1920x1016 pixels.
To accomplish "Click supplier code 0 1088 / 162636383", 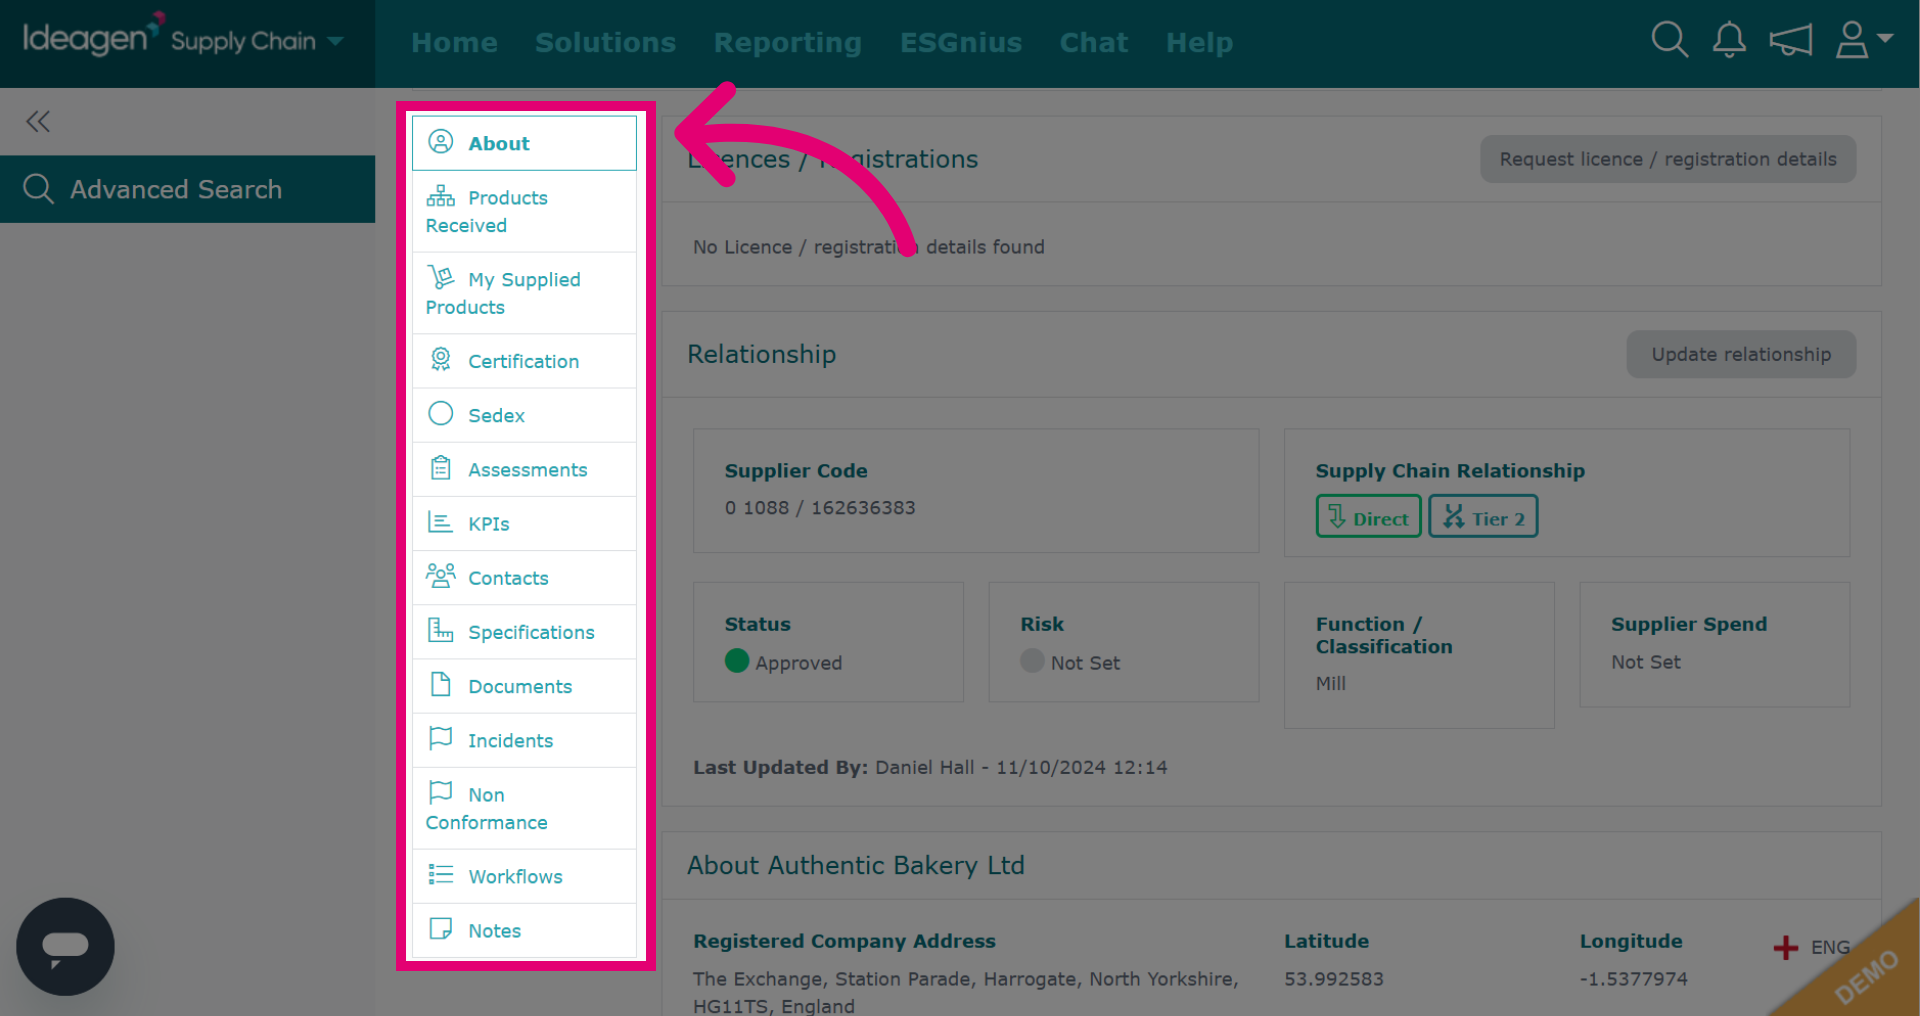I will point(820,508).
